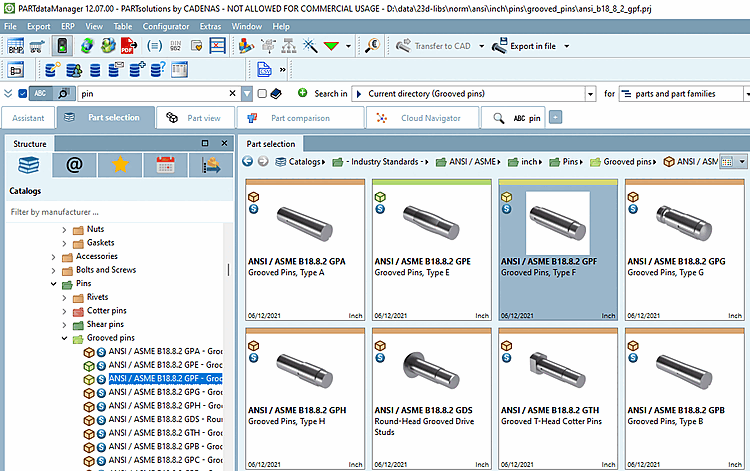Close the Structure panel
750x471 pixels.
pos(224,143)
